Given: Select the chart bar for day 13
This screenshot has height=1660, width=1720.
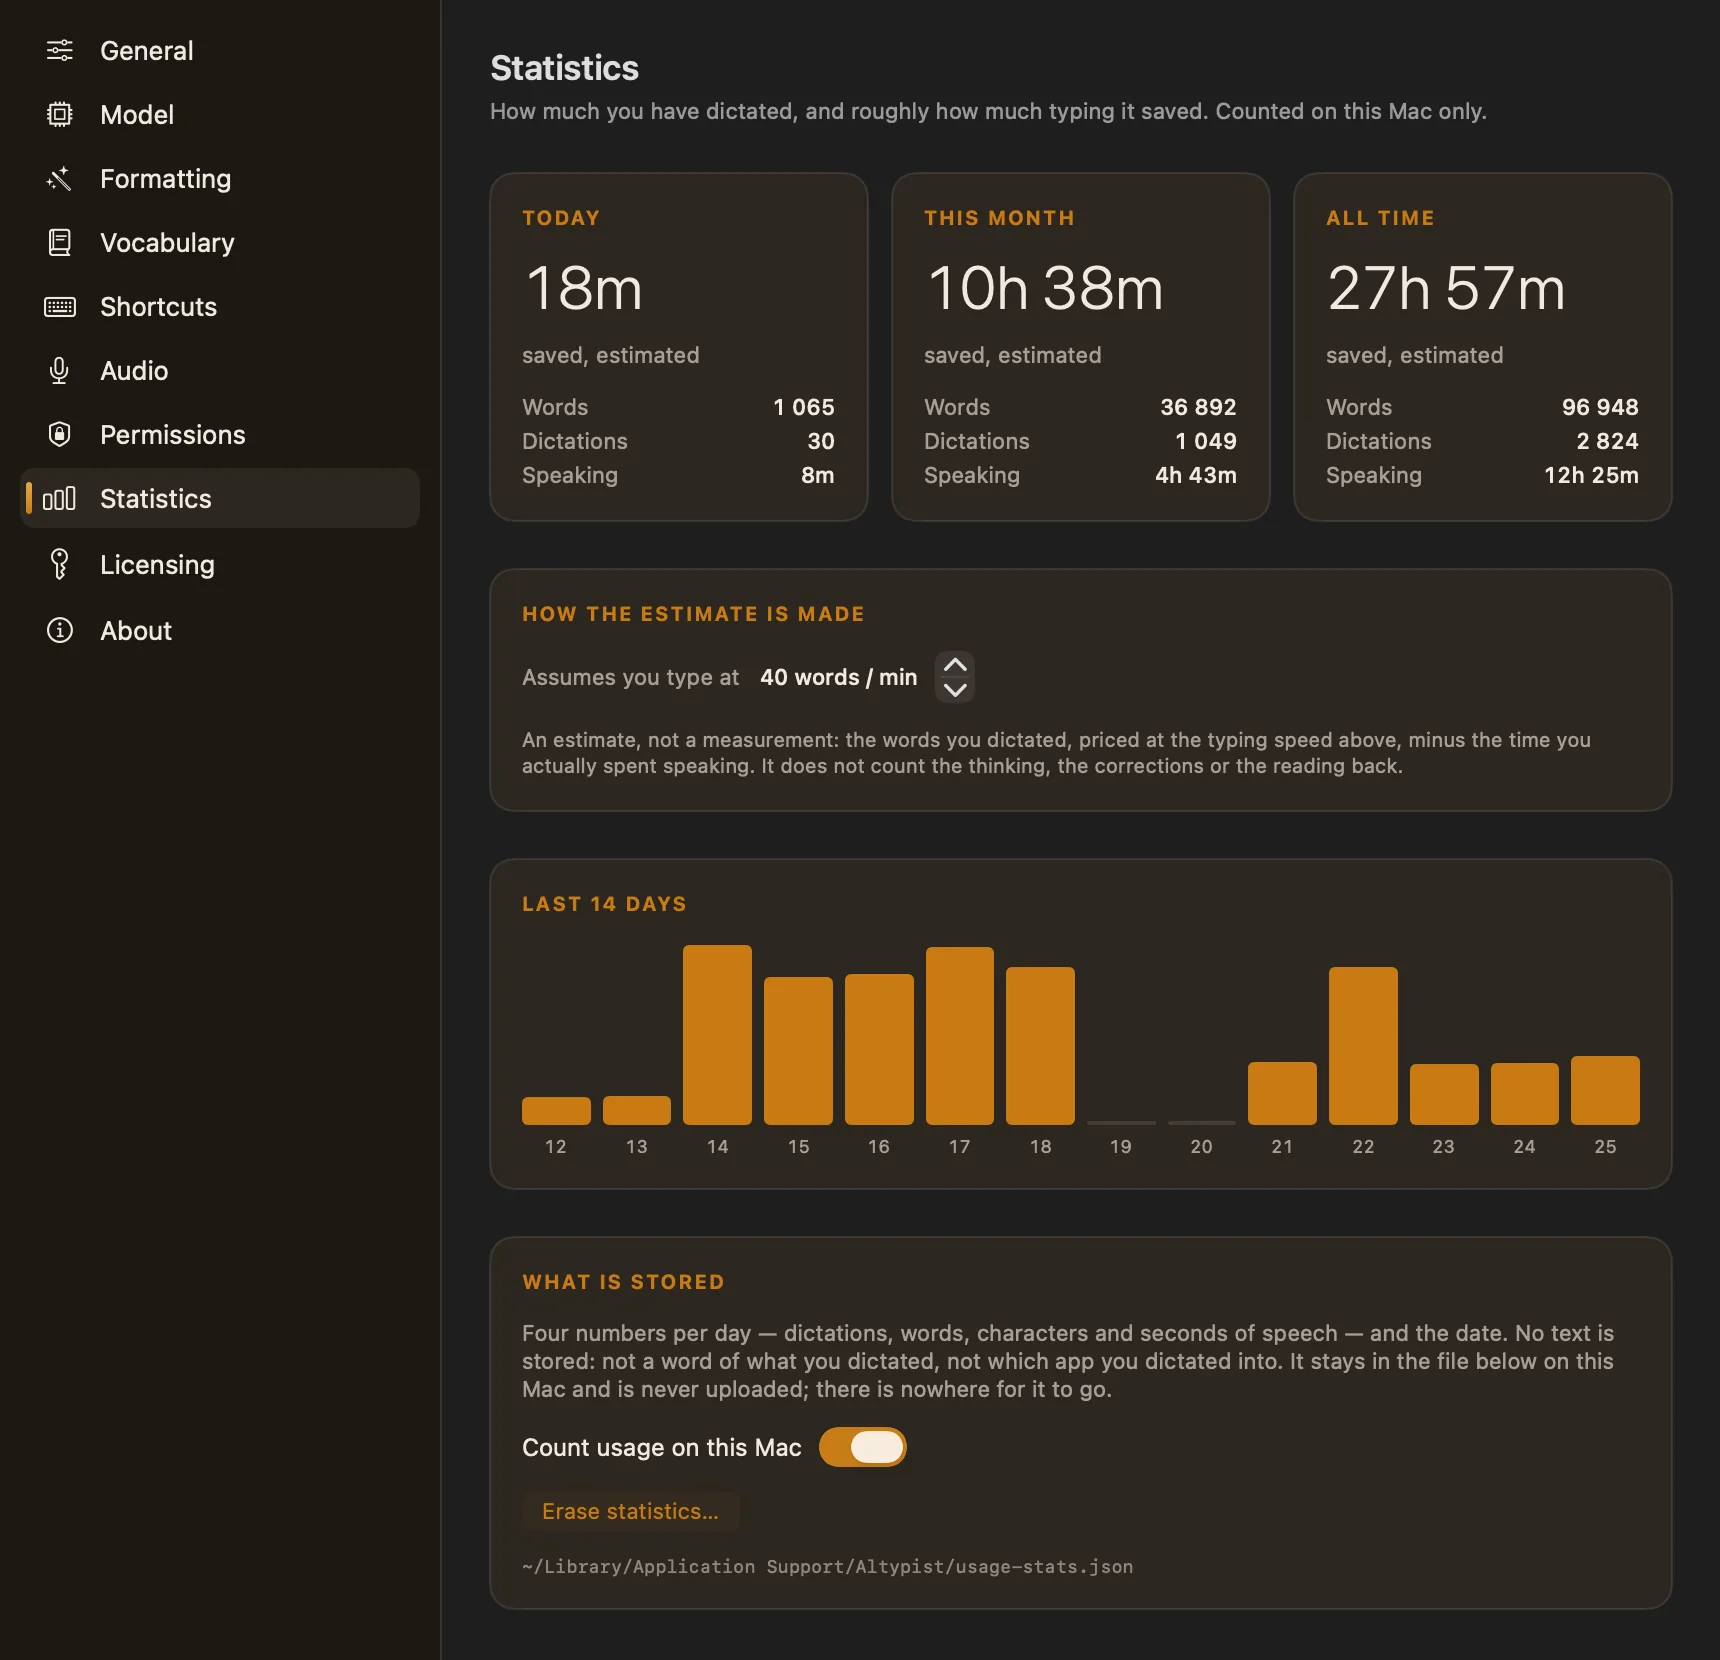Looking at the screenshot, I should tap(637, 1110).
